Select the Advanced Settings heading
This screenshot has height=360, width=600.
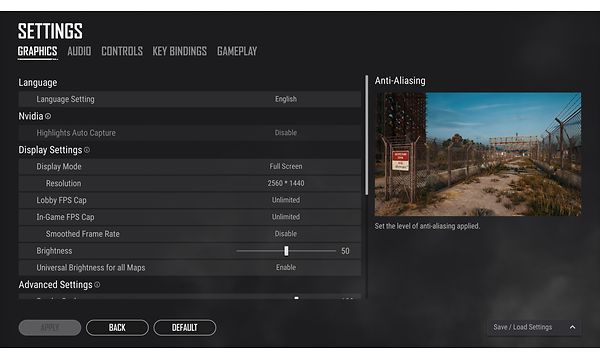tap(55, 285)
